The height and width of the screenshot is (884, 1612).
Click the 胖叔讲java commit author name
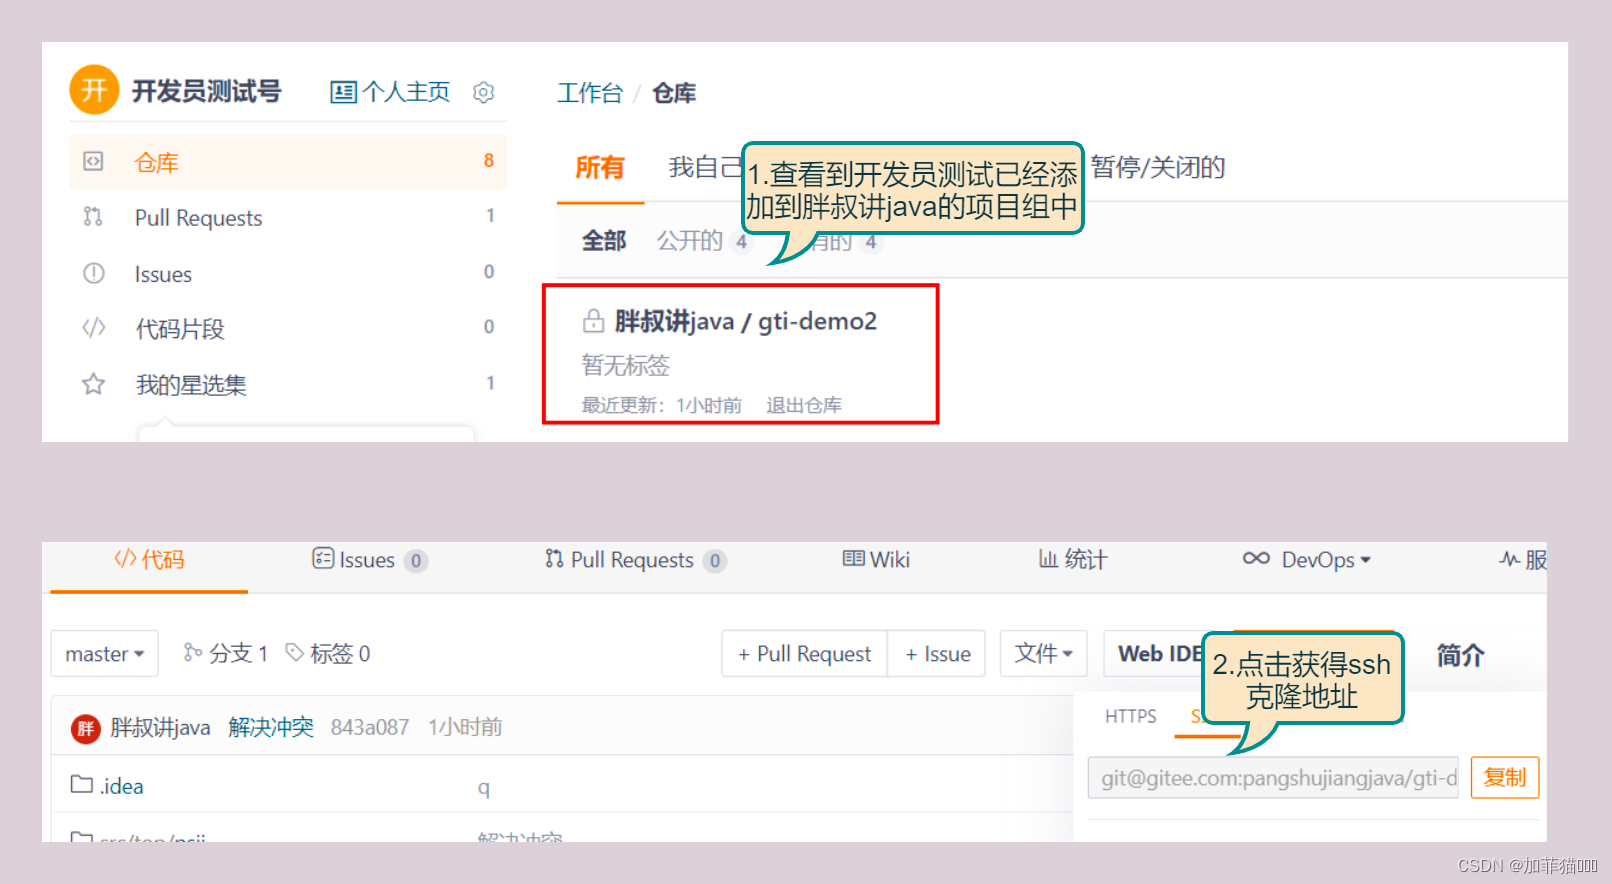pyautogui.click(x=160, y=727)
